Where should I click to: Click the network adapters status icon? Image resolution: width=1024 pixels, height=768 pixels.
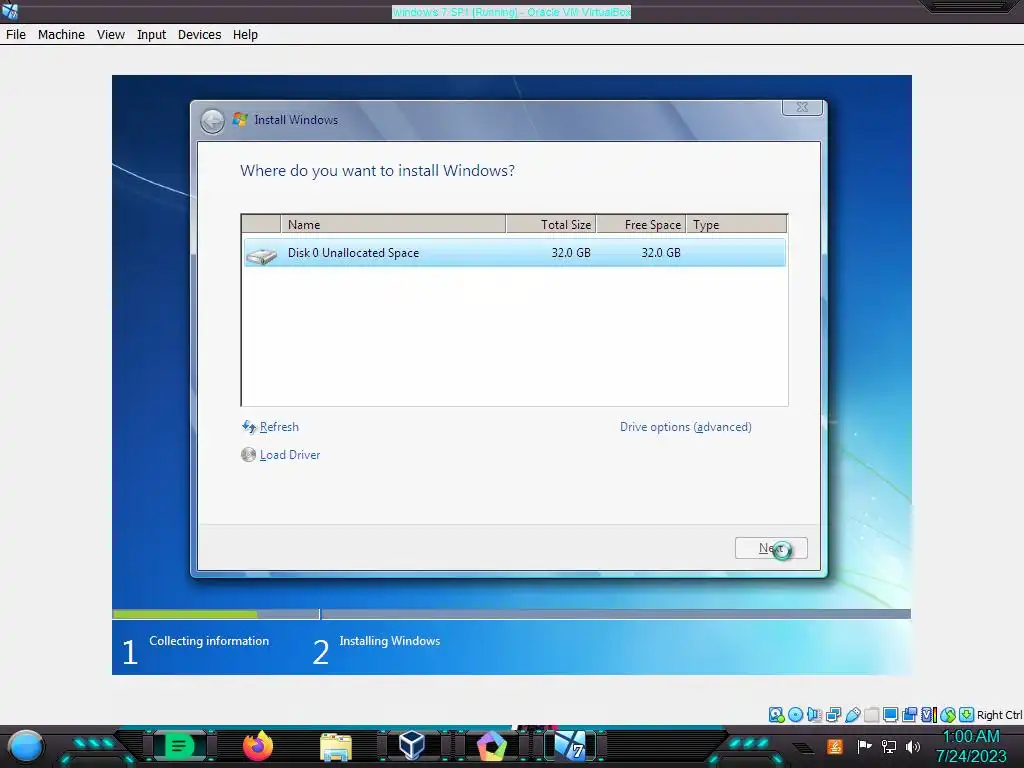(x=833, y=714)
